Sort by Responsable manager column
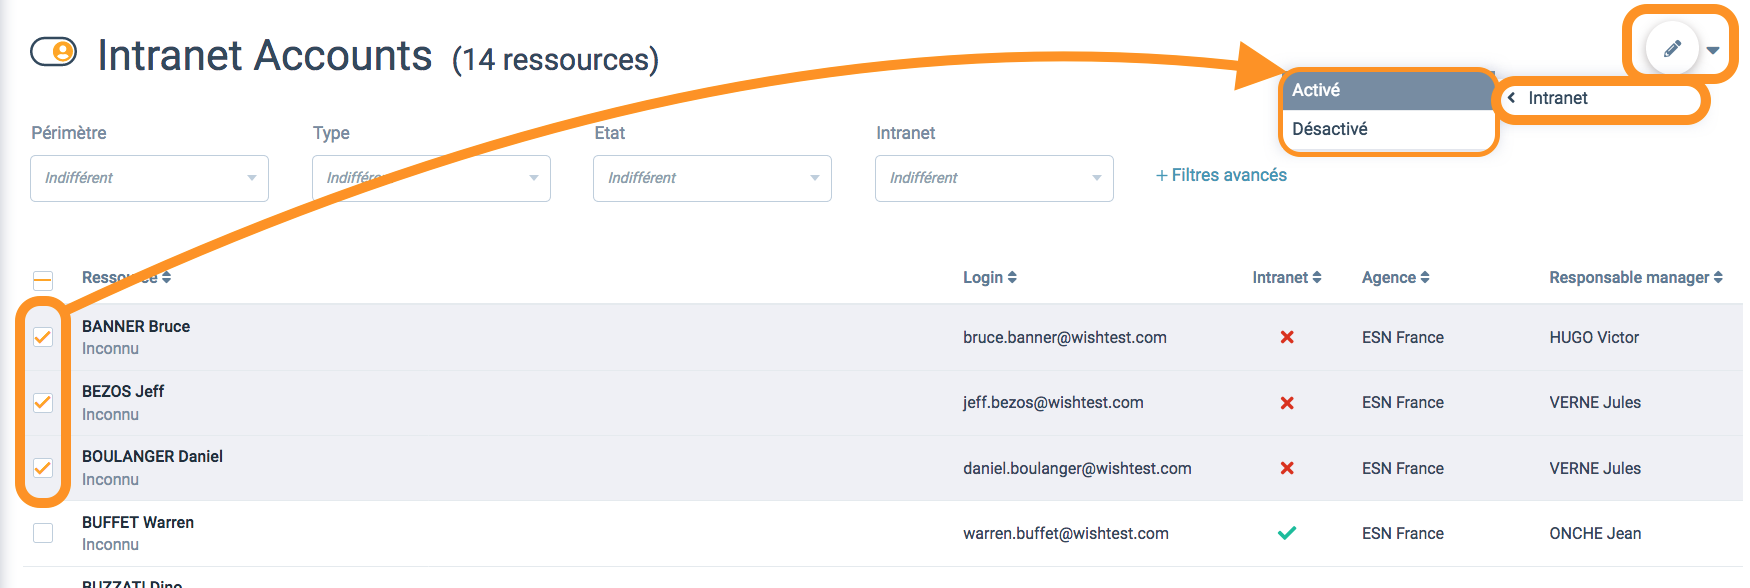This screenshot has height=588, width=1750. coord(1636,277)
